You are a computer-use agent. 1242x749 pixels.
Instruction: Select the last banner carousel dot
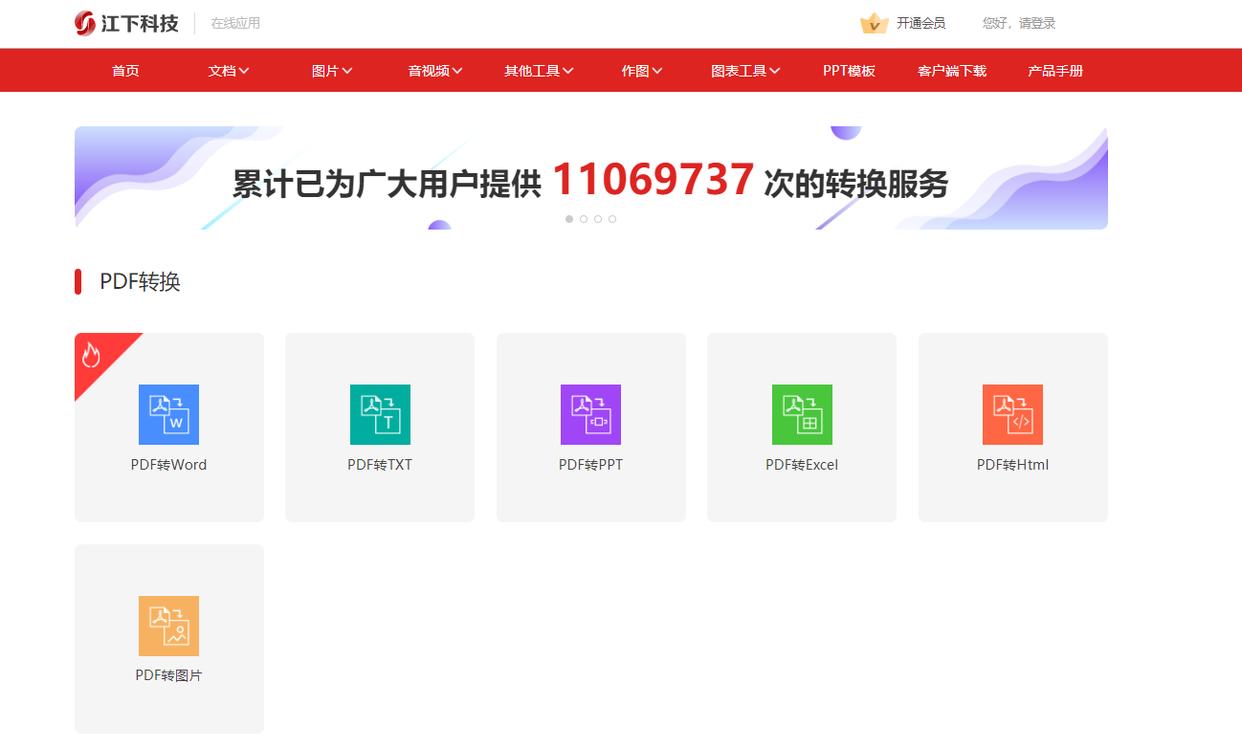point(612,219)
